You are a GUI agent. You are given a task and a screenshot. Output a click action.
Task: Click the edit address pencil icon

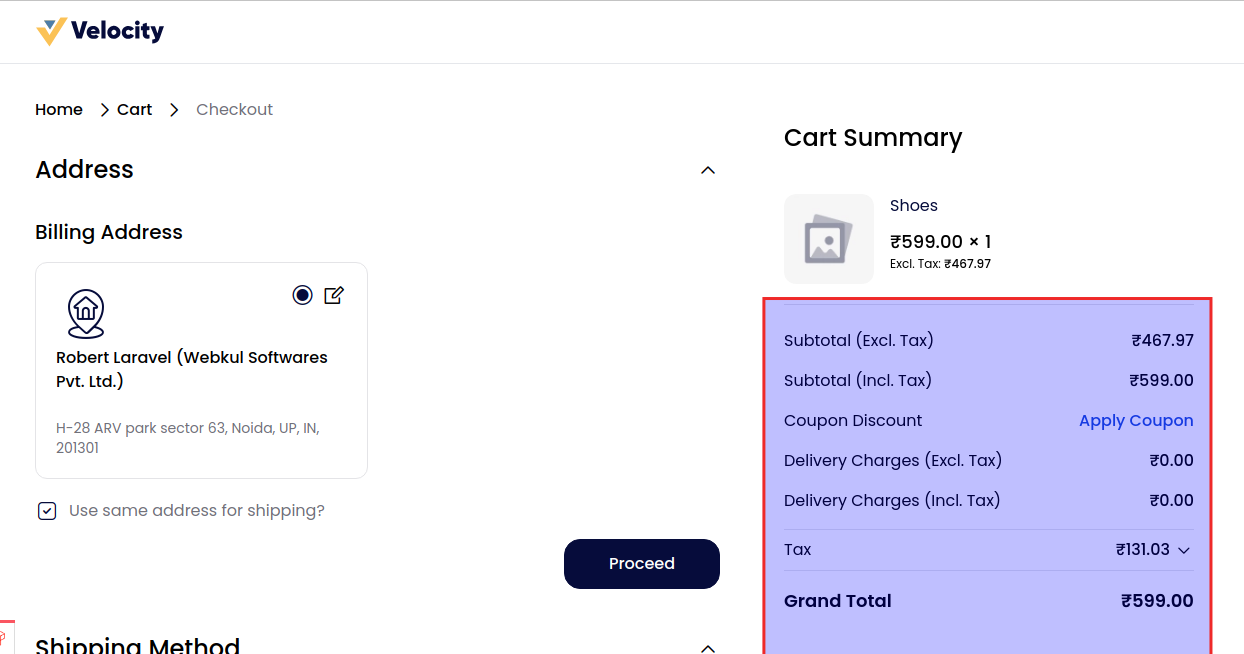coord(334,295)
